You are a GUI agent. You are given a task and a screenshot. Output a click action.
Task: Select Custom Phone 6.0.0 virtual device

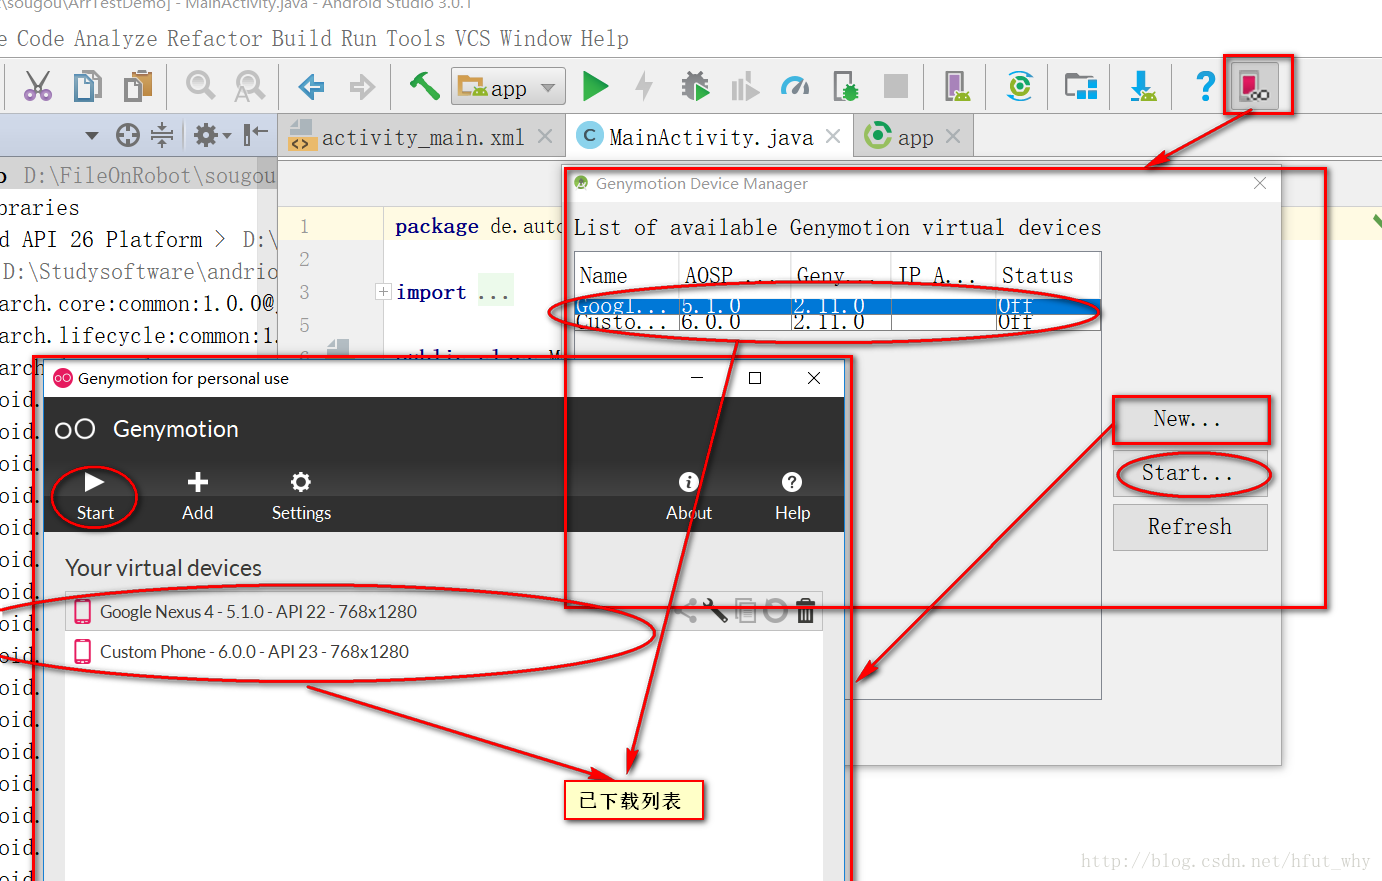(x=444, y=652)
